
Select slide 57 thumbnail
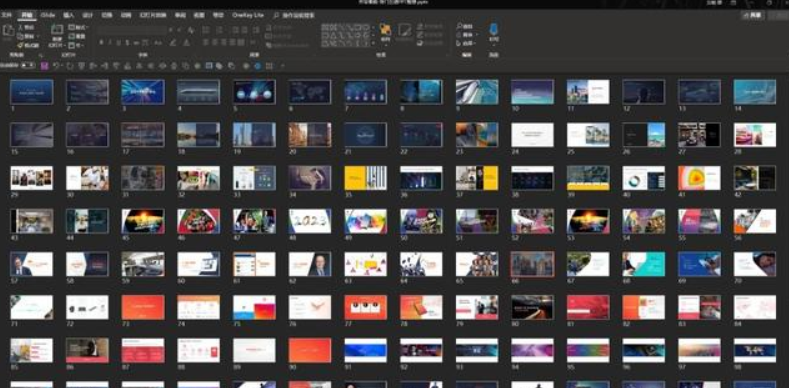pyautogui.click(x=32, y=264)
